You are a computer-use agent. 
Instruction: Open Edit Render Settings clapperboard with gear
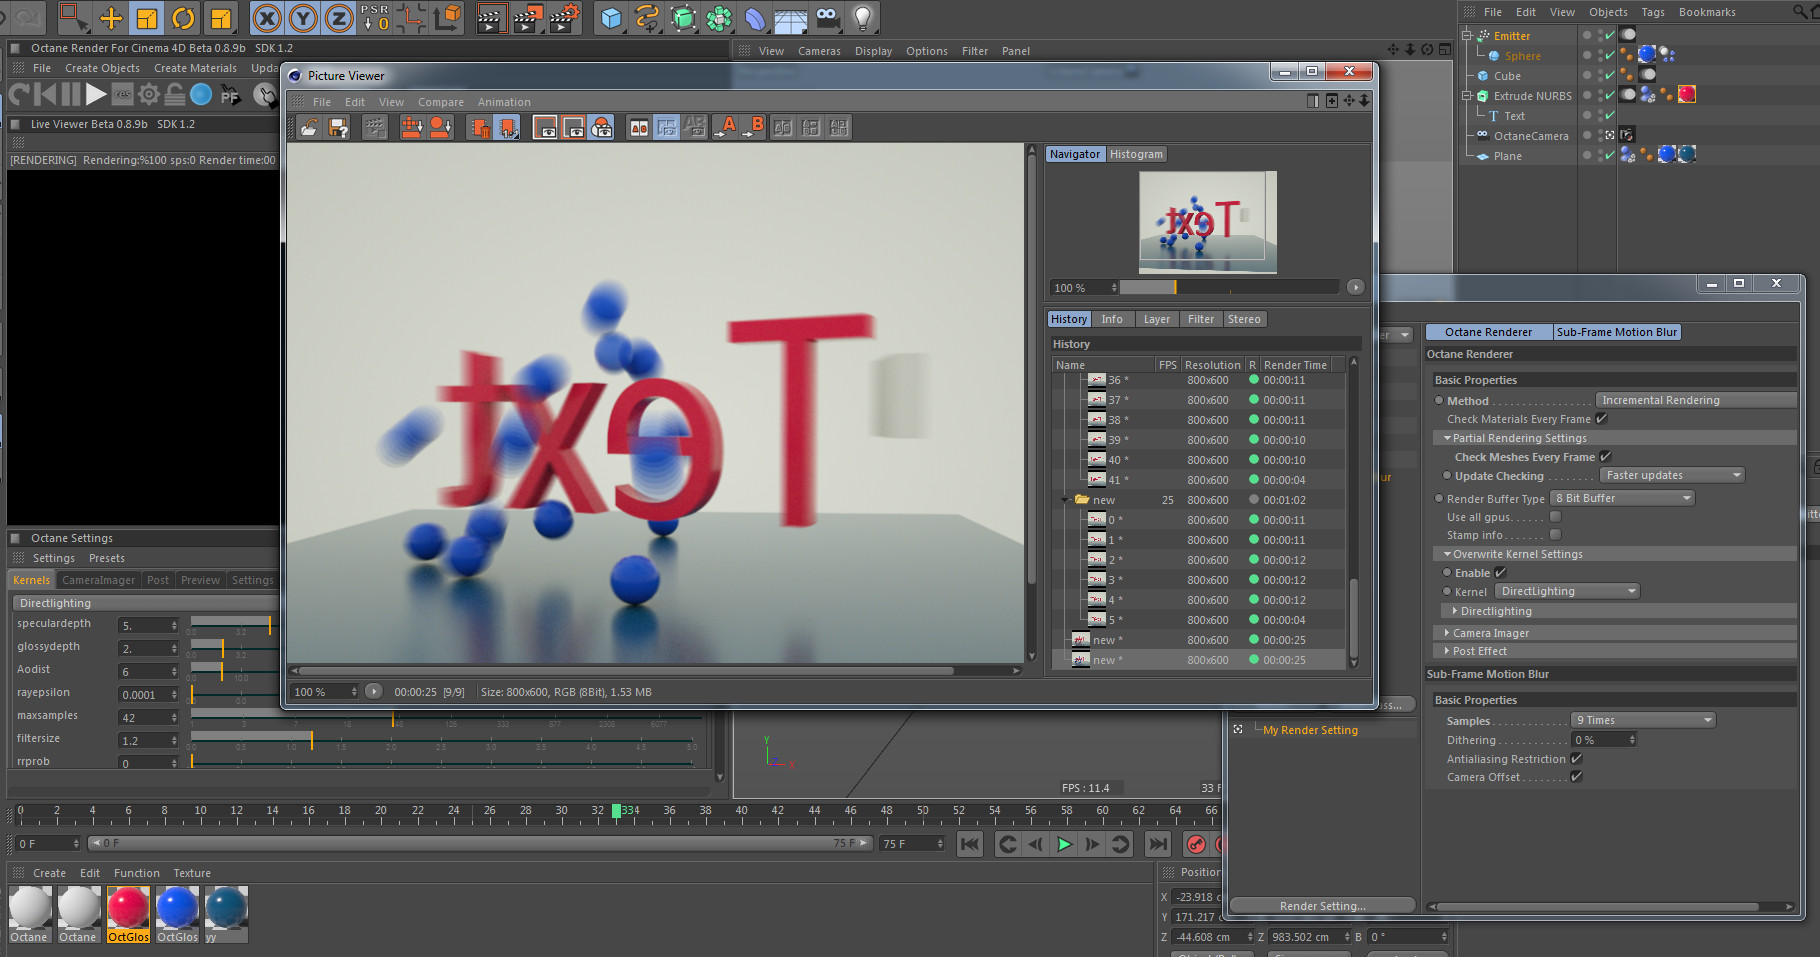pyautogui.click(x=564, y=17)
